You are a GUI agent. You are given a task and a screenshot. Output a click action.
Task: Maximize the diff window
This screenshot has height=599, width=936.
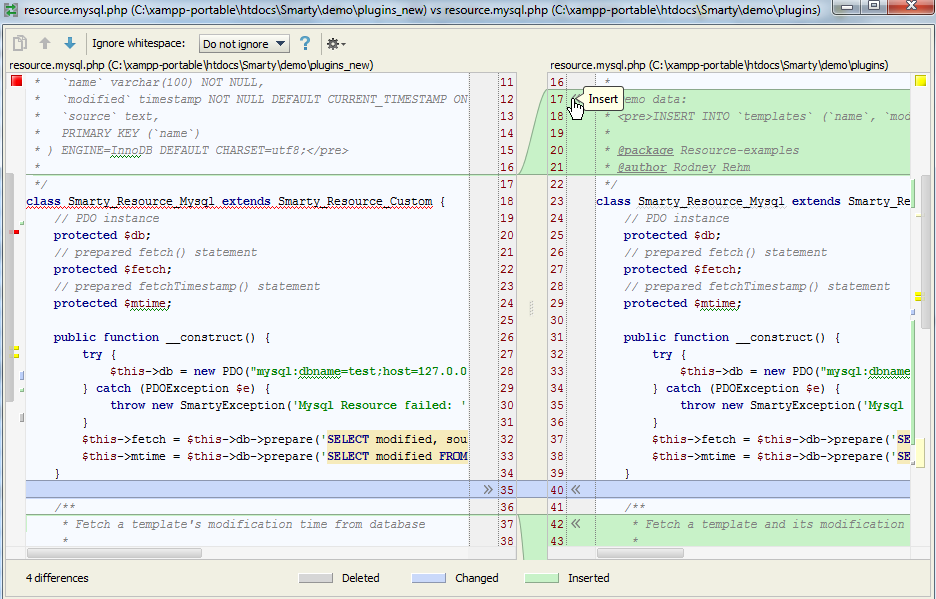pyautogui.click(x=875, y=7)
